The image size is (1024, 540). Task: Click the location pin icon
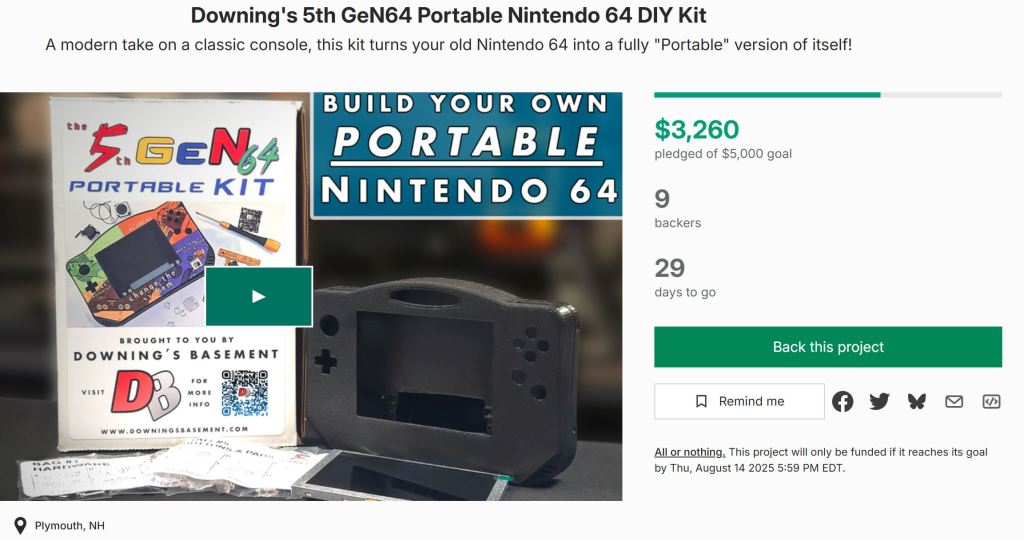click(20, 526)
